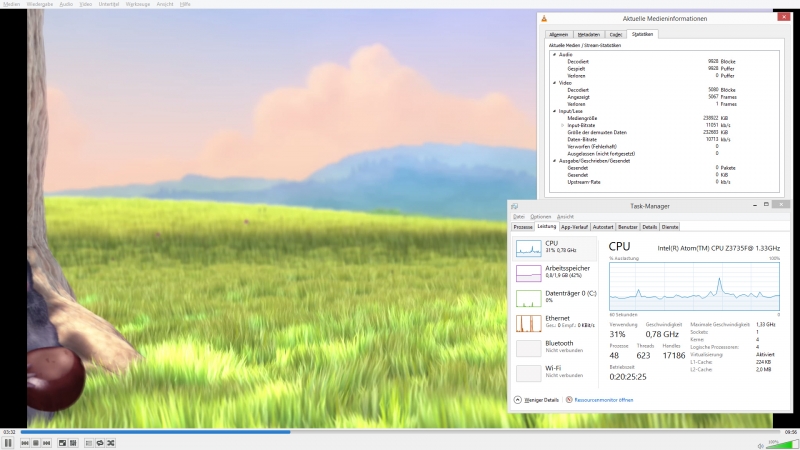
Task: Select Verworfen (Fehlerhaft) row
Action: coord(662,146)
